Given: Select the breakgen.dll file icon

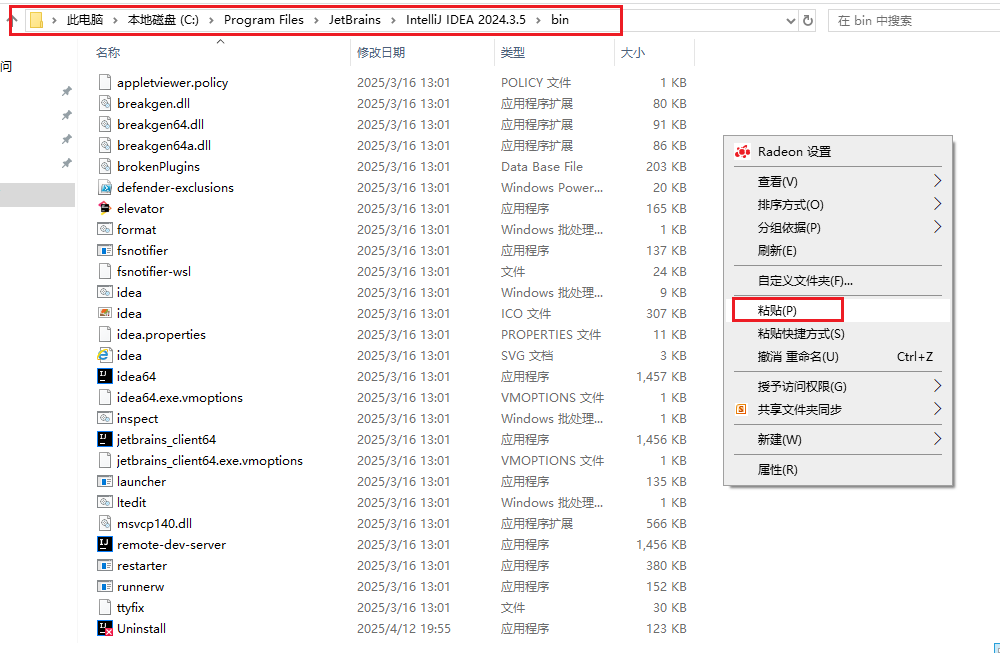Looking at the screenshot, I should point(105,103).
